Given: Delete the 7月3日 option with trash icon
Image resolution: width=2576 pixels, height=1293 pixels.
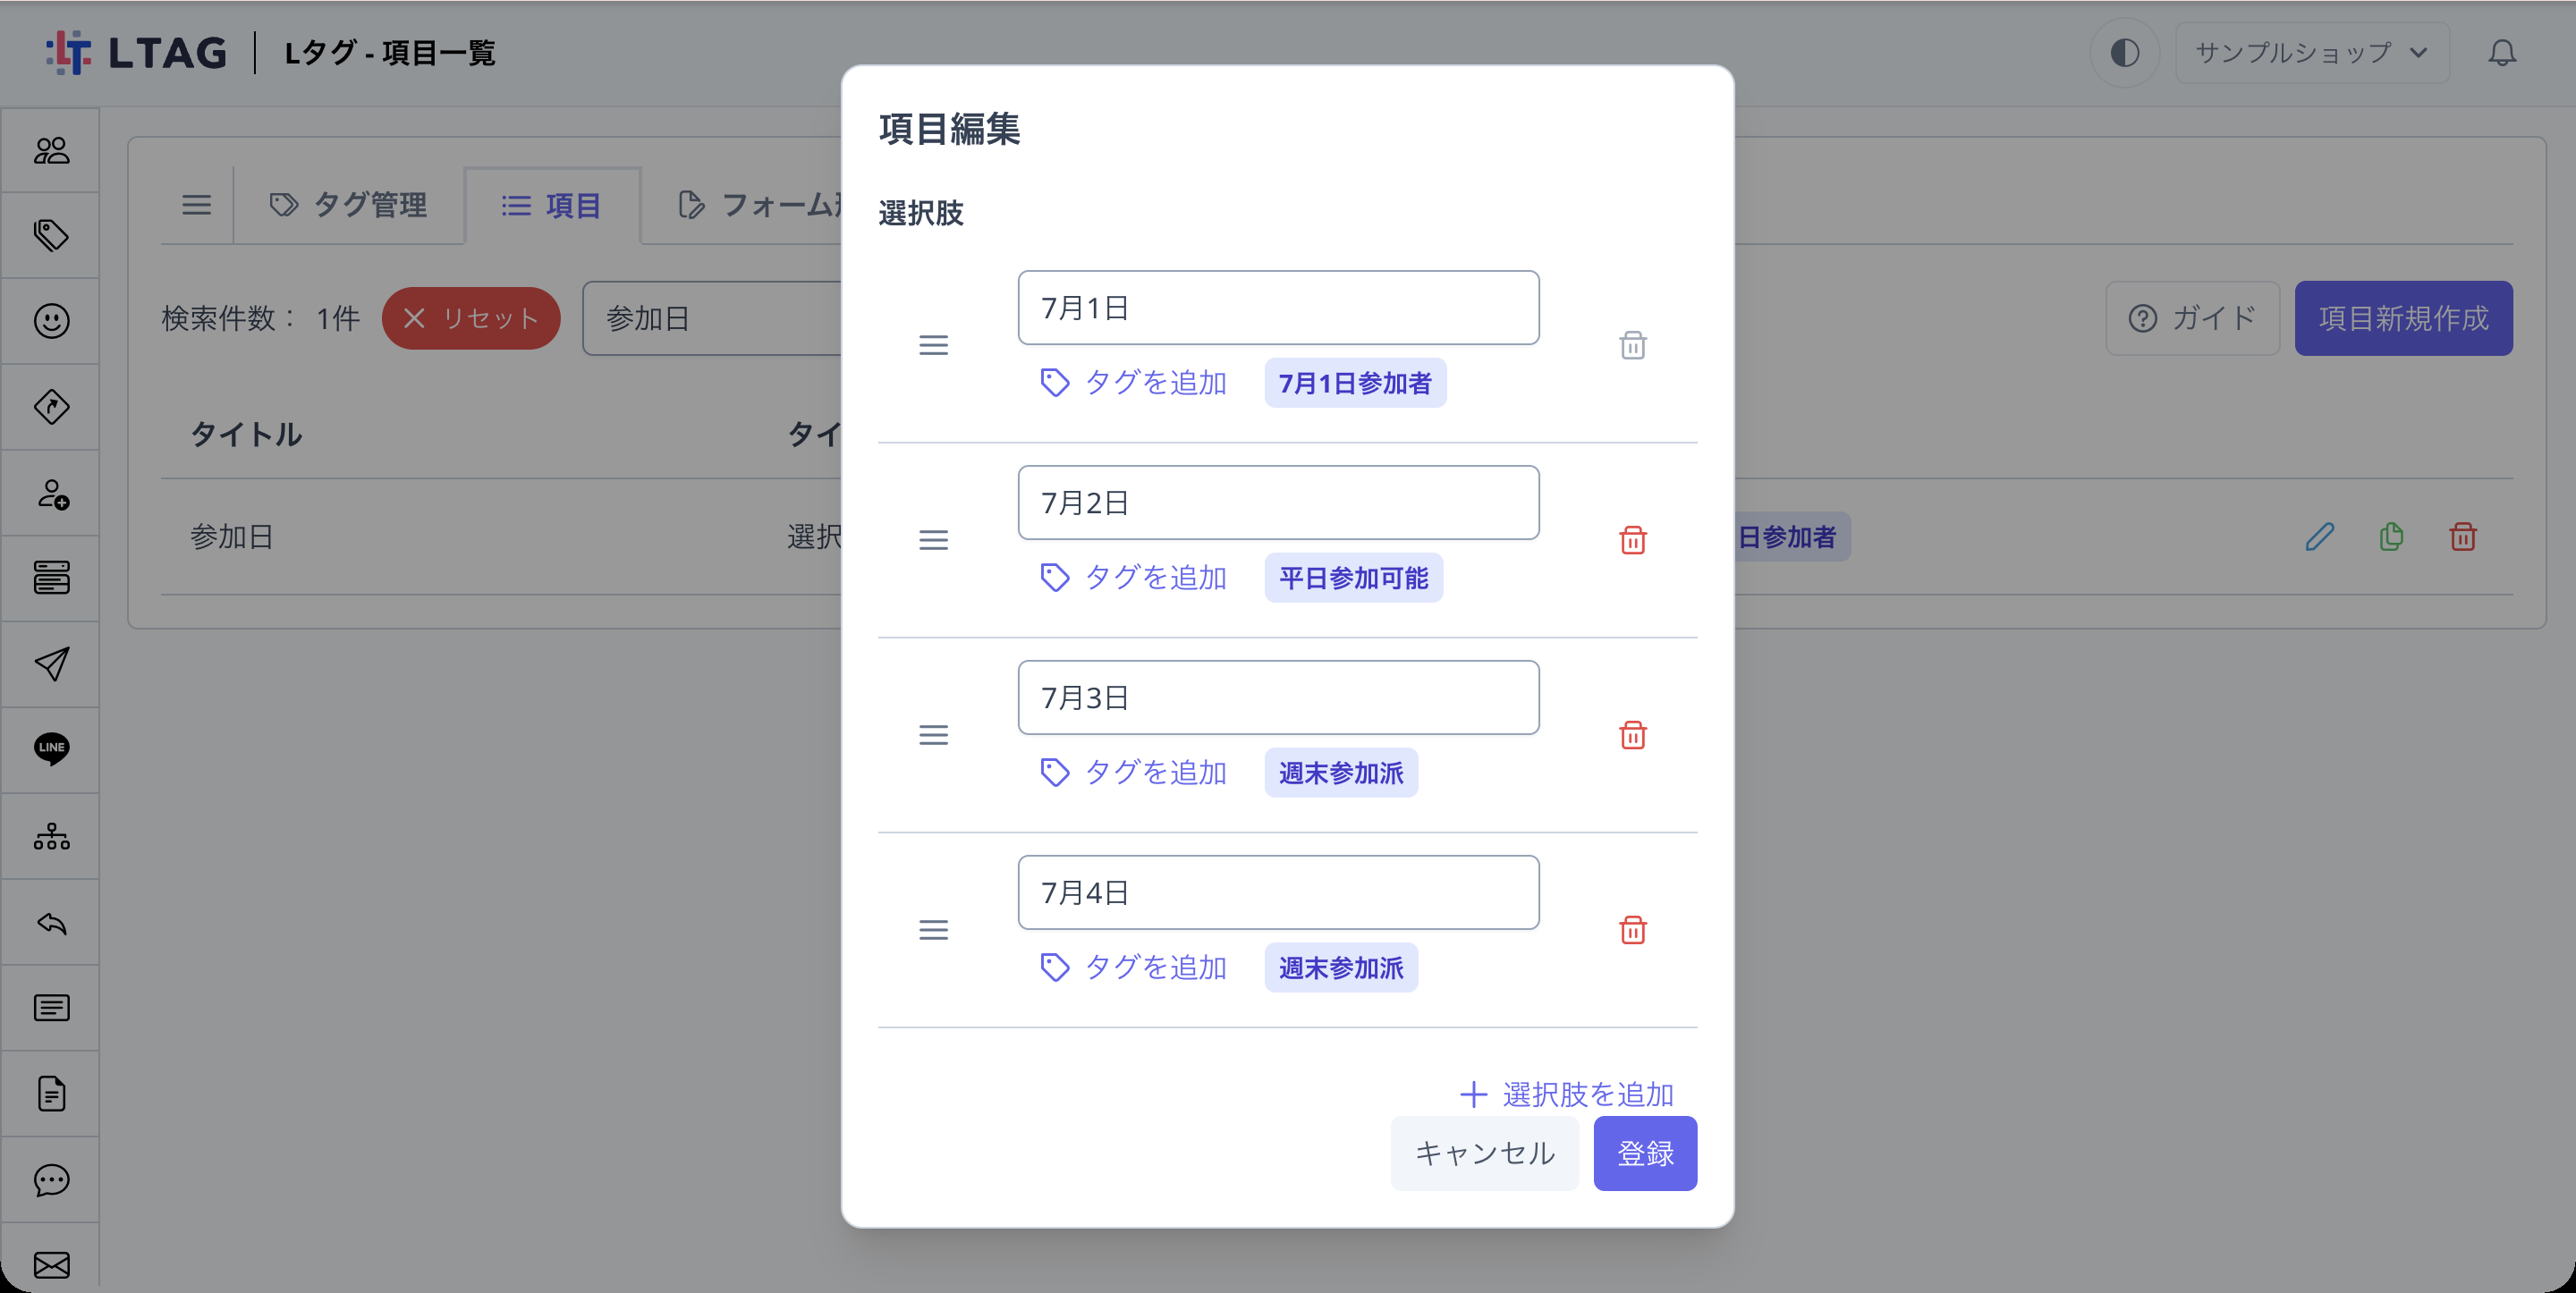Looking at the screenshot, I should (x=1633, y=735).
